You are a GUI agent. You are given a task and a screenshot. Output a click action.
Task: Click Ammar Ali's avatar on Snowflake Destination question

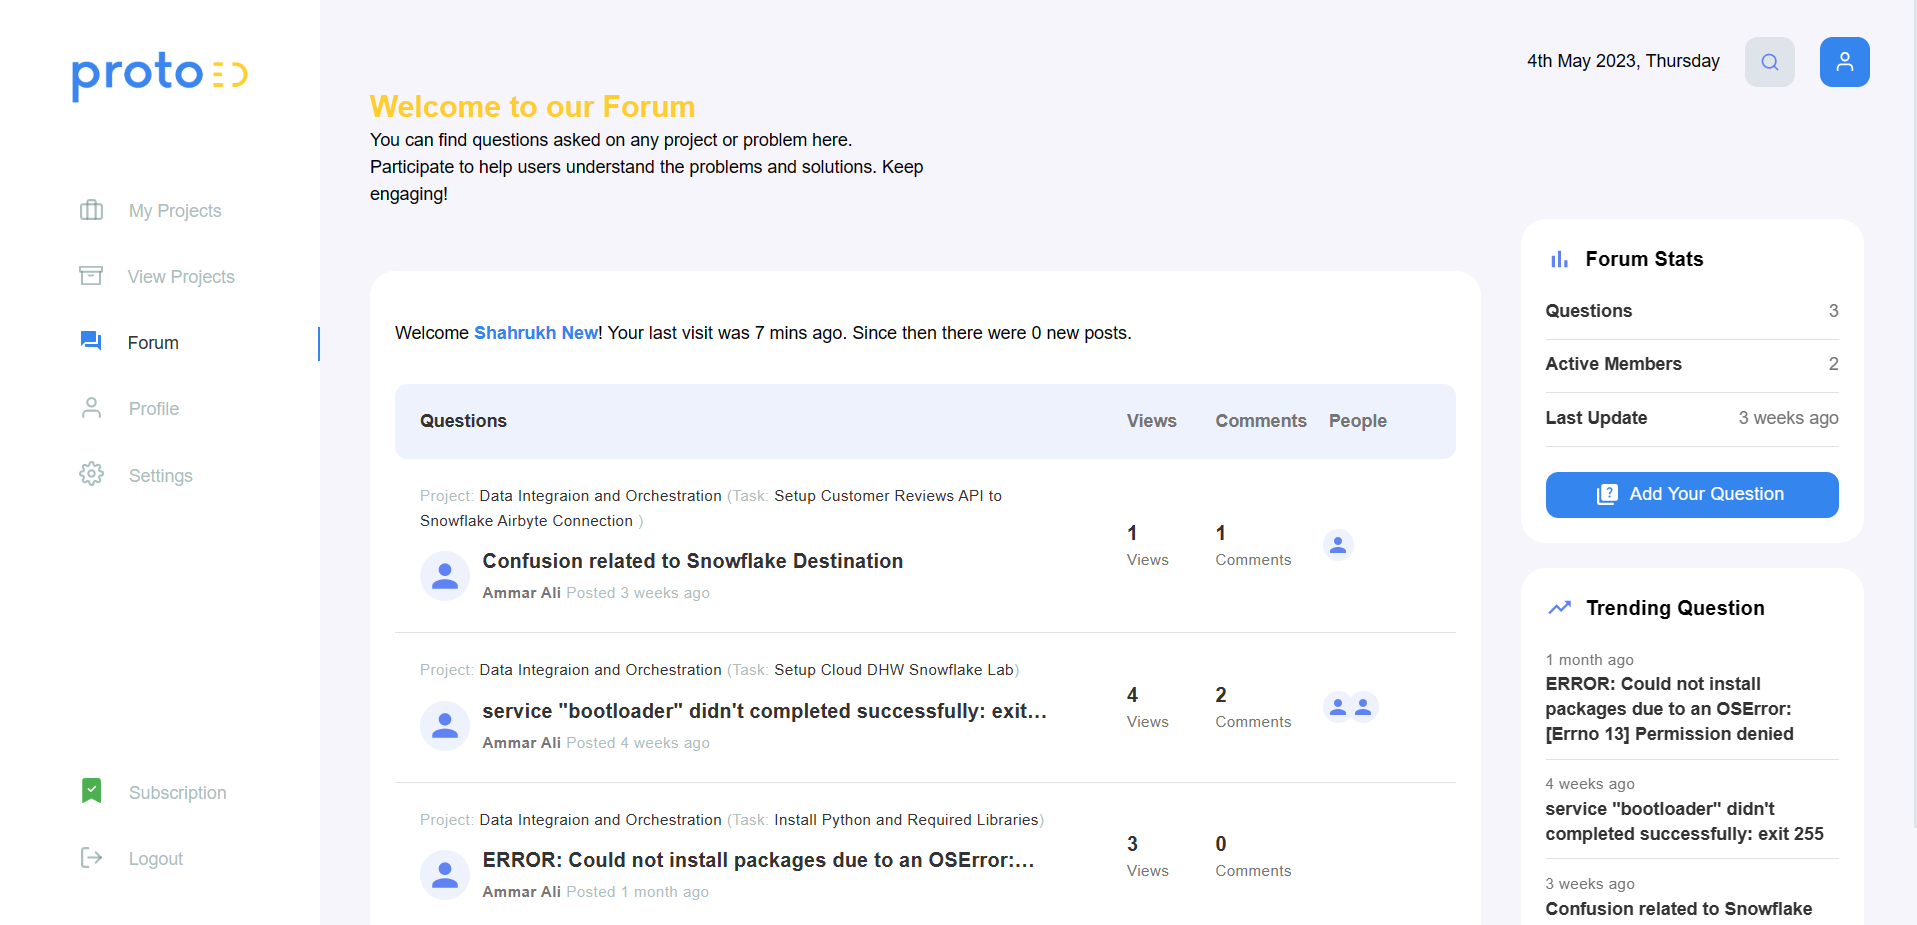445,576
